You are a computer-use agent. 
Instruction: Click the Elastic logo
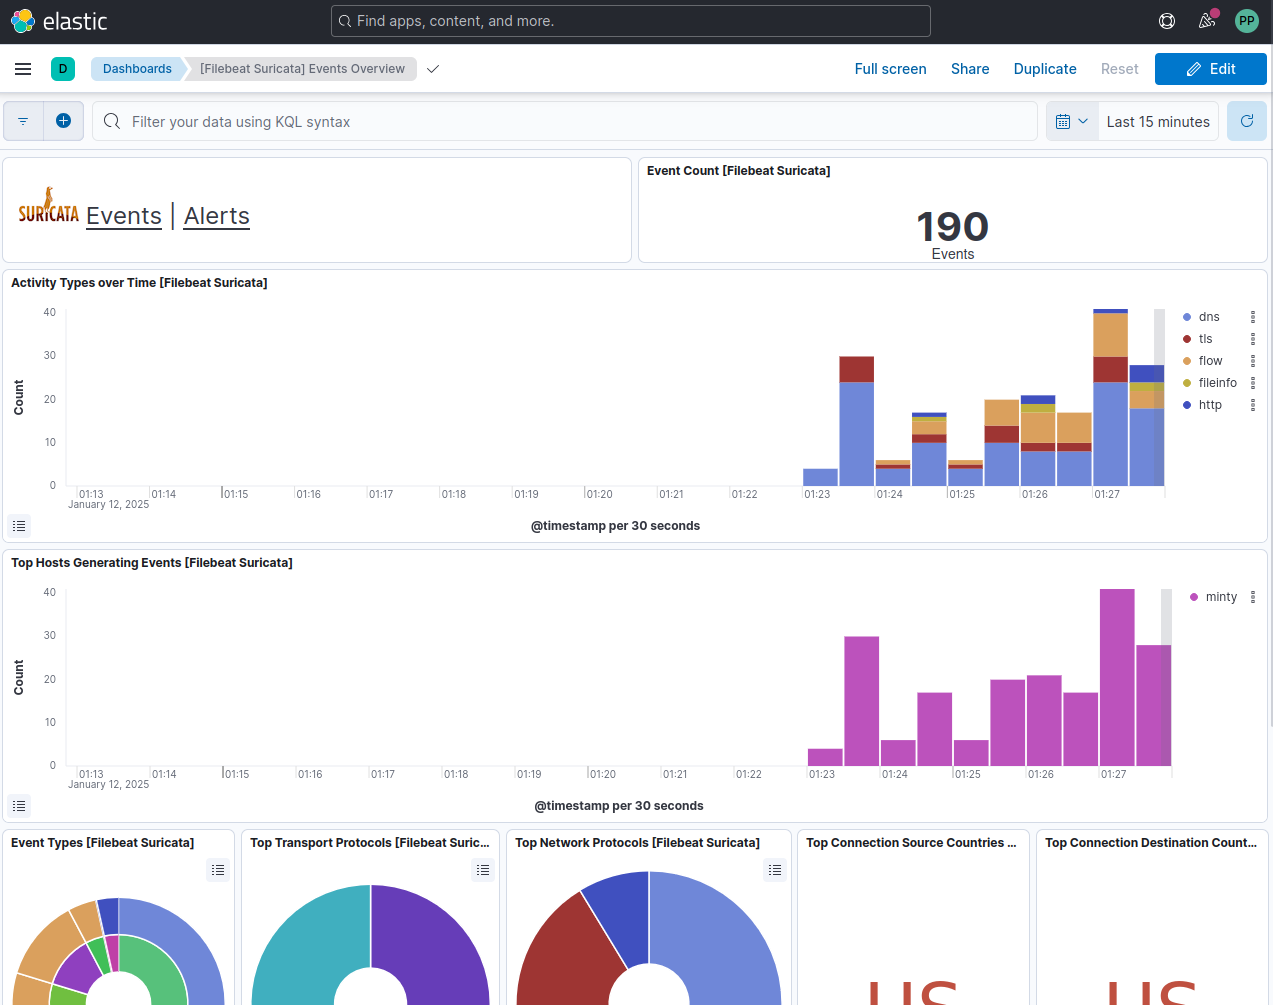[59, 21]
